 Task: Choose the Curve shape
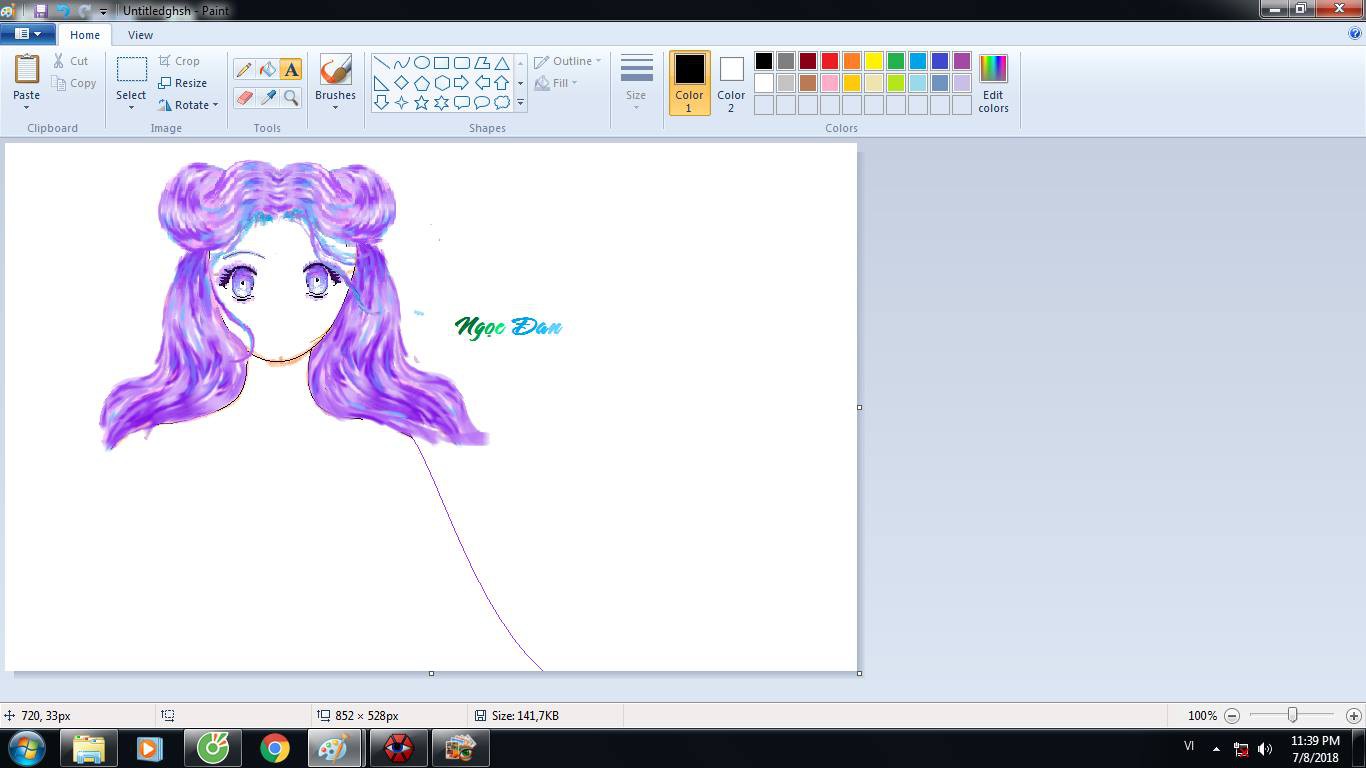[x=402, y=63]
